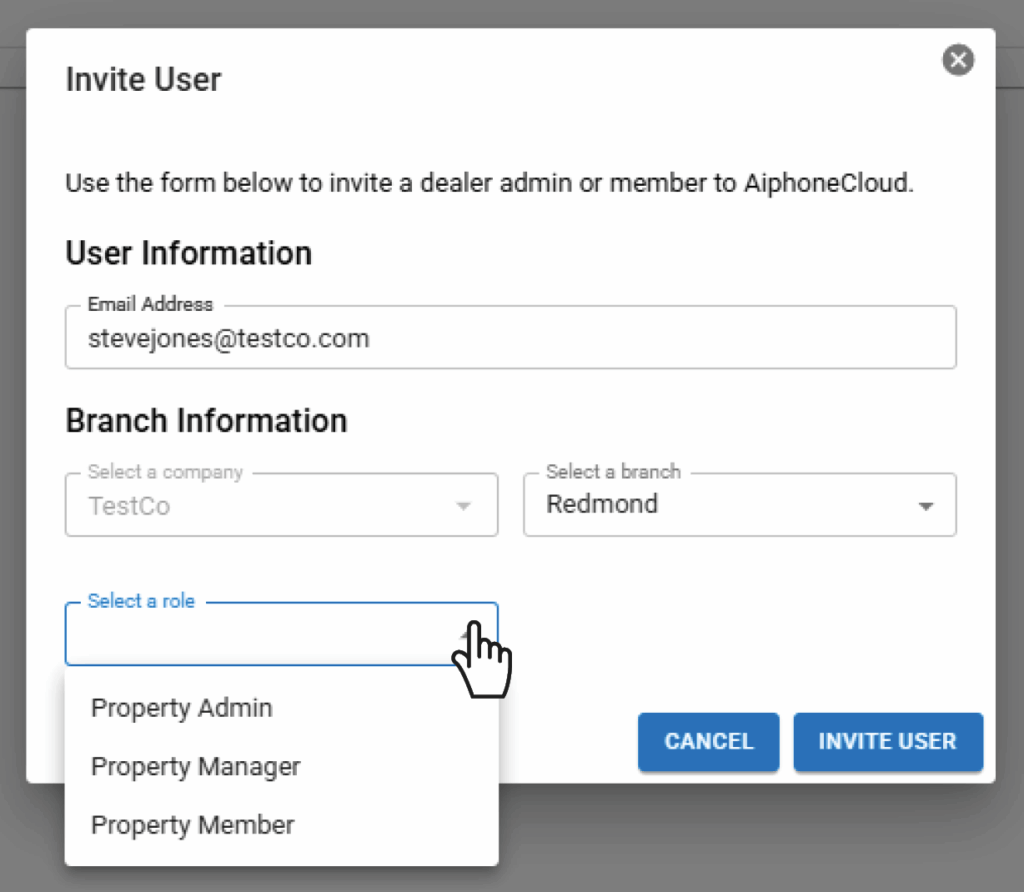1024x892 pixels.
Task: Choose Property Admin from role list
Action: pyautogui.click(x=182, y=708)
